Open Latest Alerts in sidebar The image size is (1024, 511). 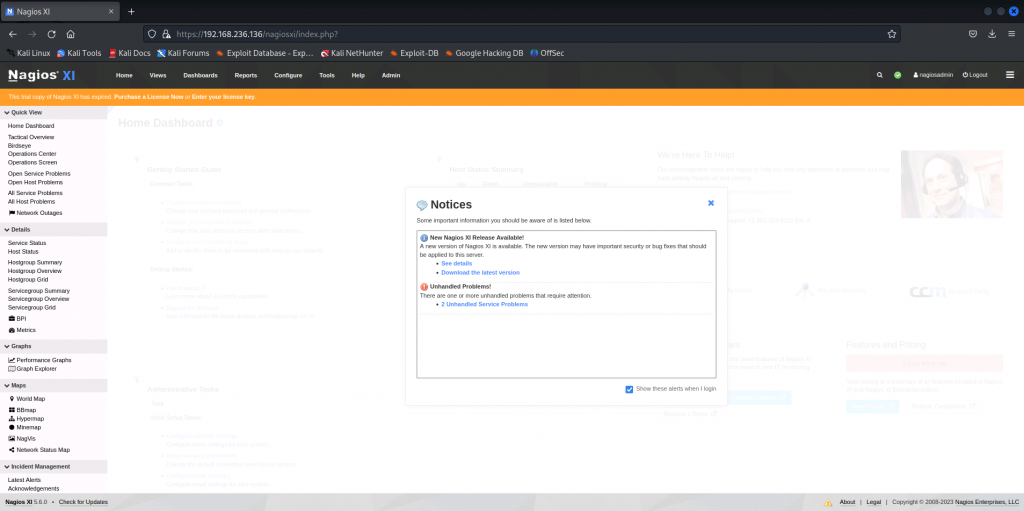point(24,480)
